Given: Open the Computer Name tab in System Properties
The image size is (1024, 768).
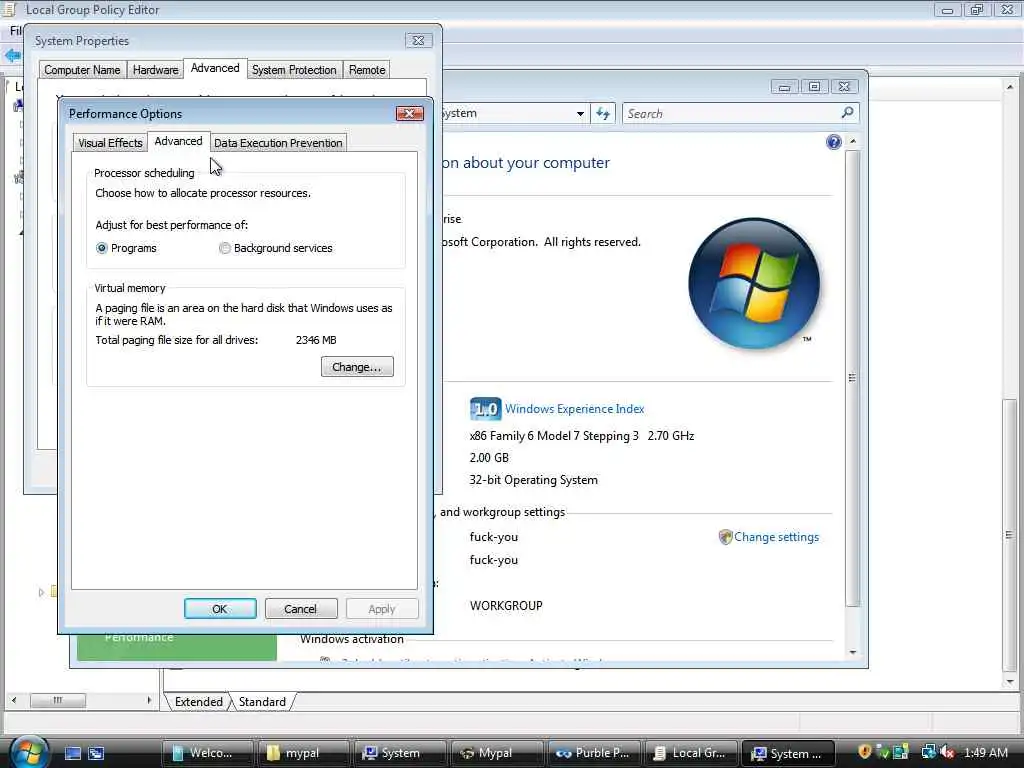Looking at the screenshot, I should 82,70.
